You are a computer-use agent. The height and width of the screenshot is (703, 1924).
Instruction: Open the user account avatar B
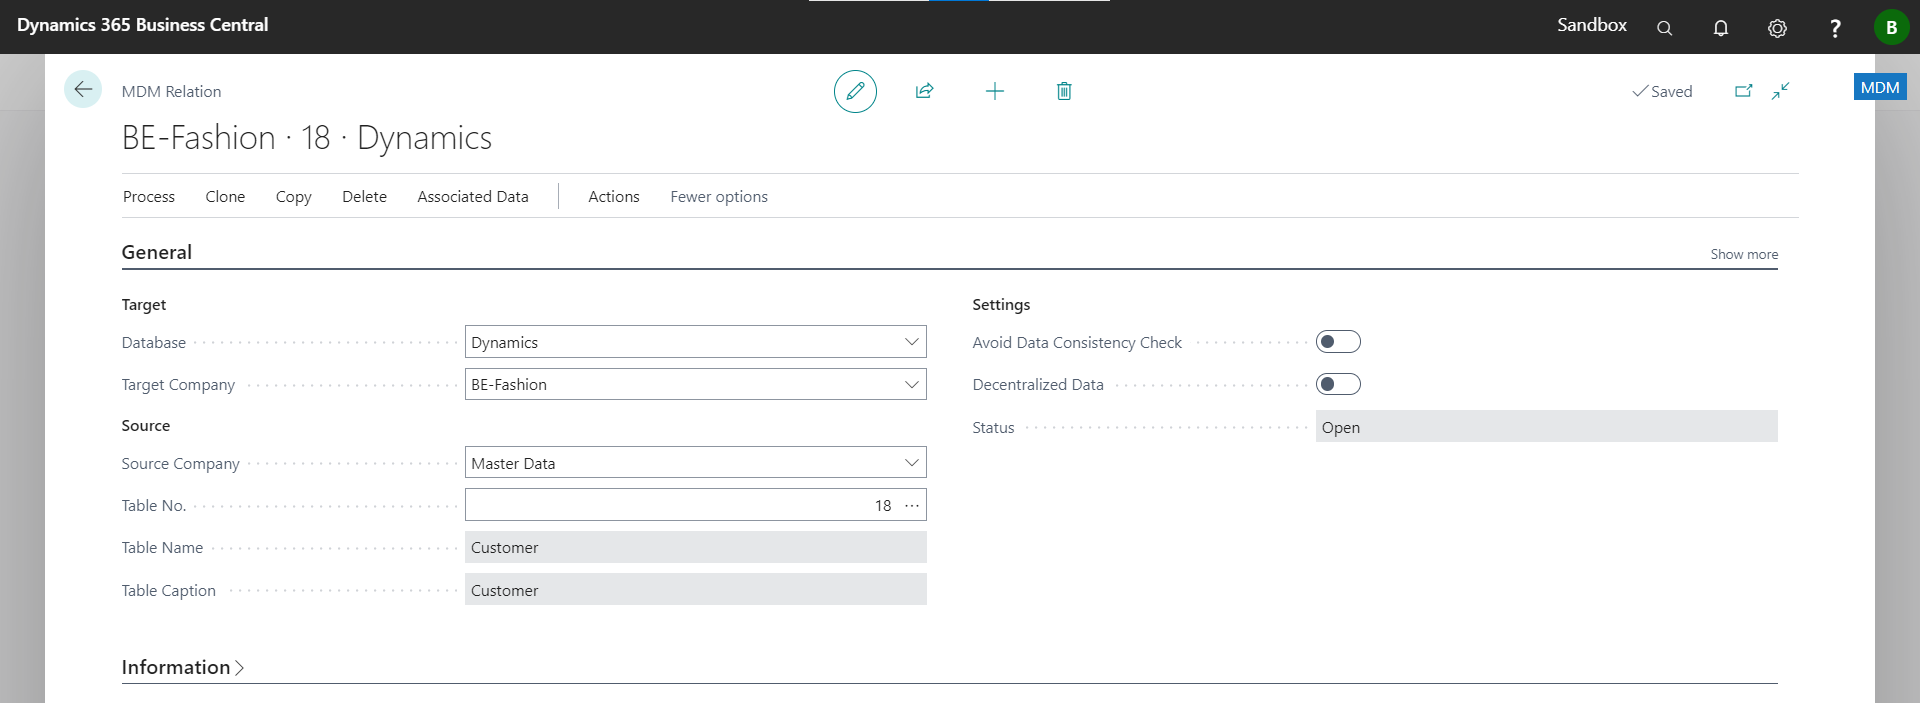(1891, 27)
